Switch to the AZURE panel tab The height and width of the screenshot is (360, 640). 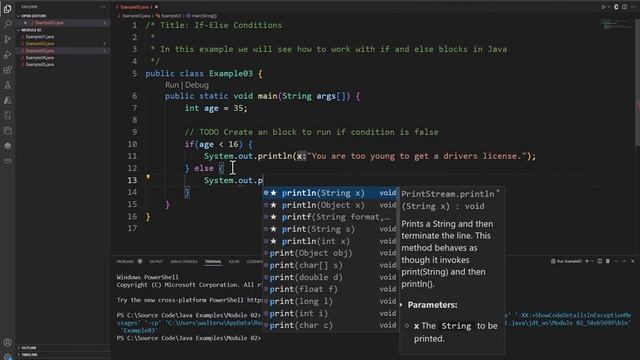coord(234,262)
